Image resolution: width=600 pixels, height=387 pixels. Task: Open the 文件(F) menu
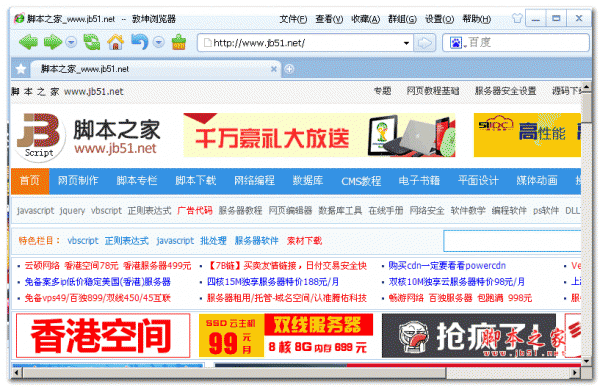293,19
